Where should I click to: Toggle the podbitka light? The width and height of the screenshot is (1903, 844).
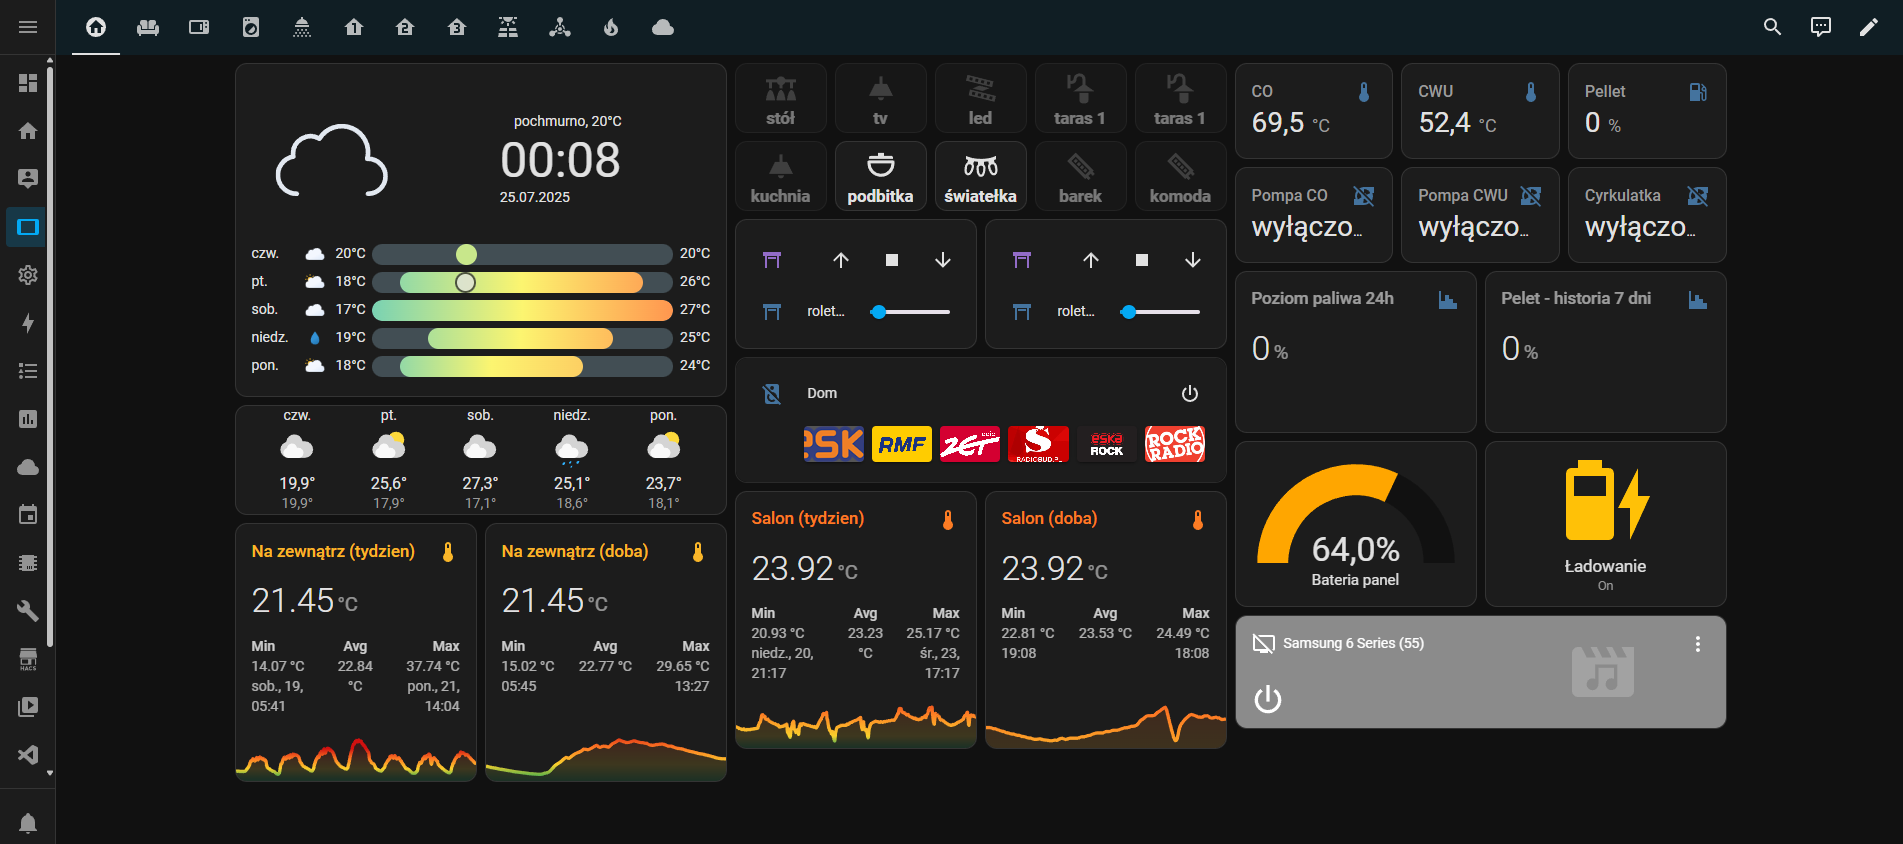pos(880,176)
